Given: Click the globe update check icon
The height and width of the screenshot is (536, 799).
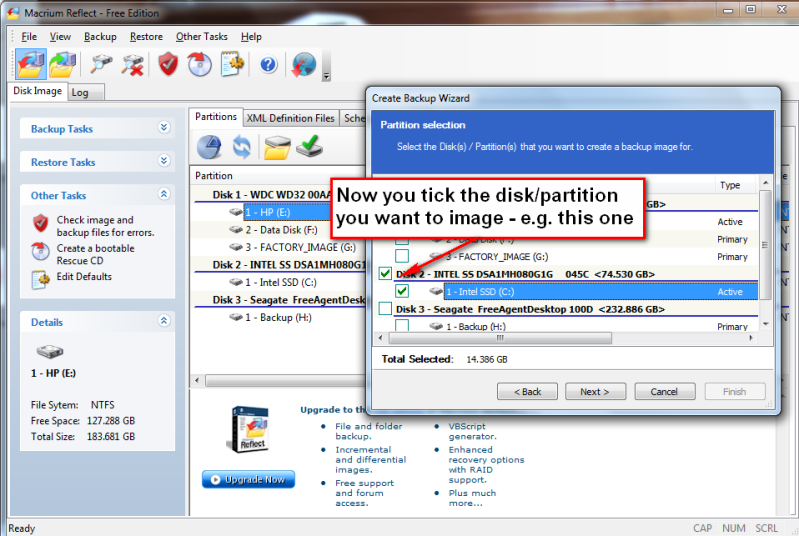Looking at the screenshot, I should coord(304,65).
